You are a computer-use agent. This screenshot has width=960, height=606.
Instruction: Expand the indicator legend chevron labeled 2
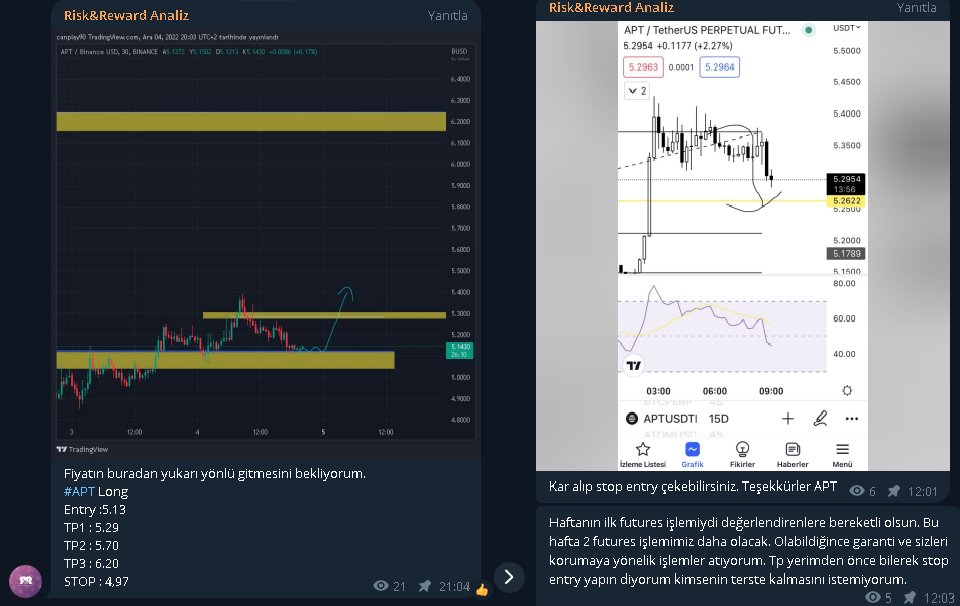637,91
